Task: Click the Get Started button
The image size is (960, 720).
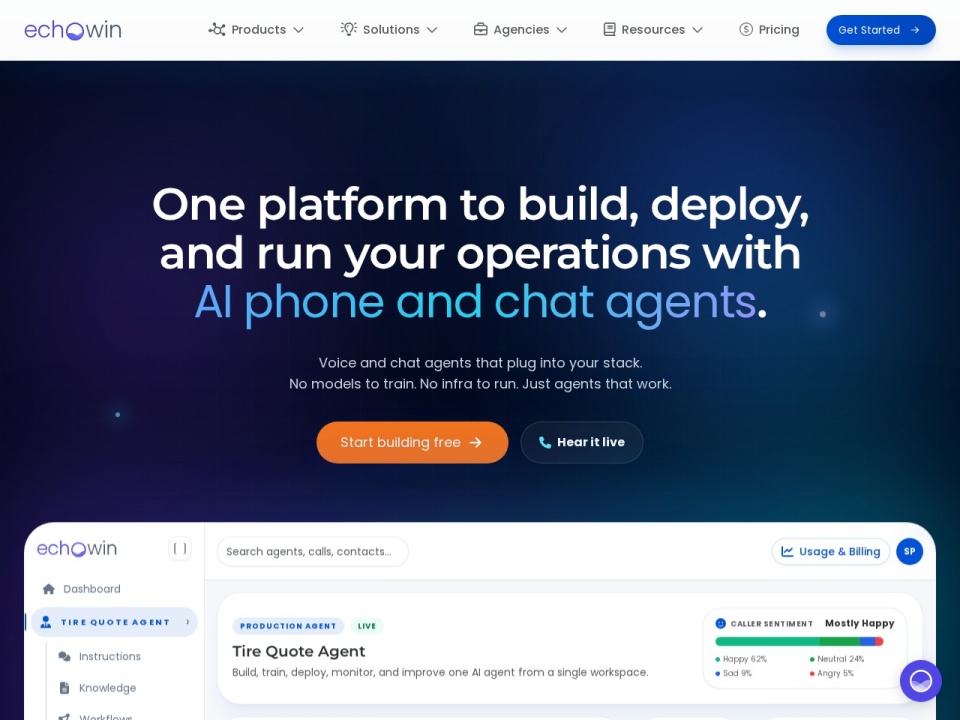Action: [881, 30]
